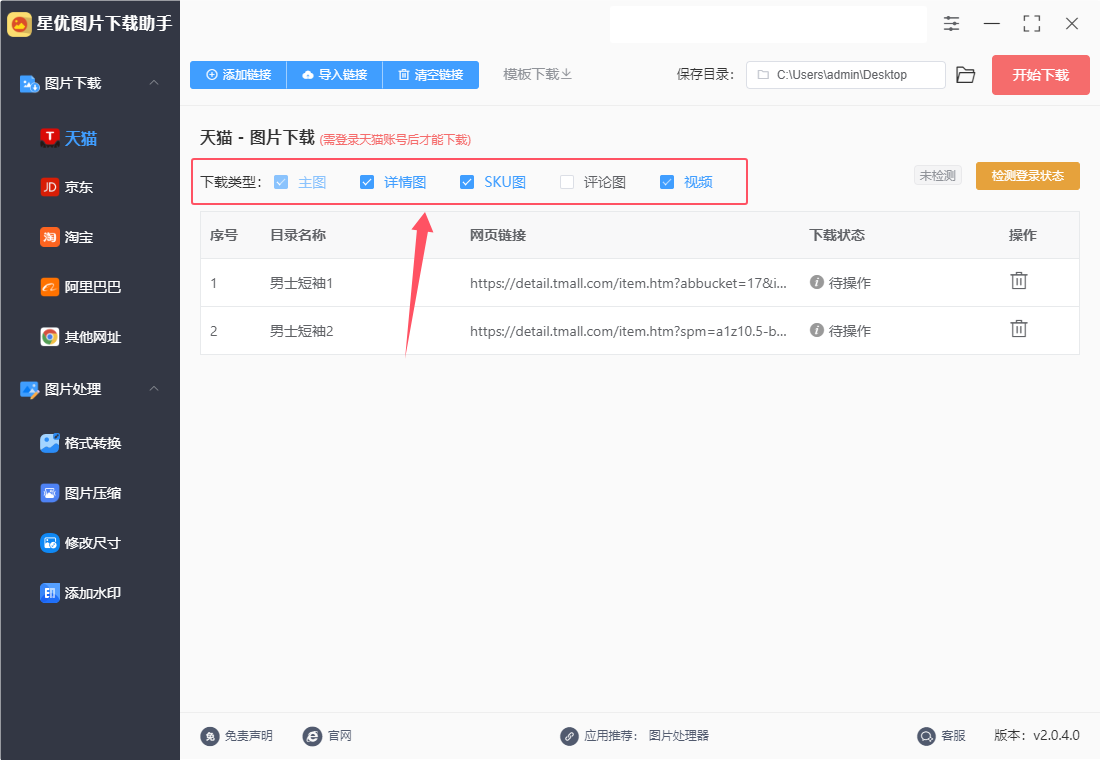Image resolution: width=1100 pixels, height=760 pixels.
Task: Collapse the 图片处理 section chevron
Action: coord(154,389)
